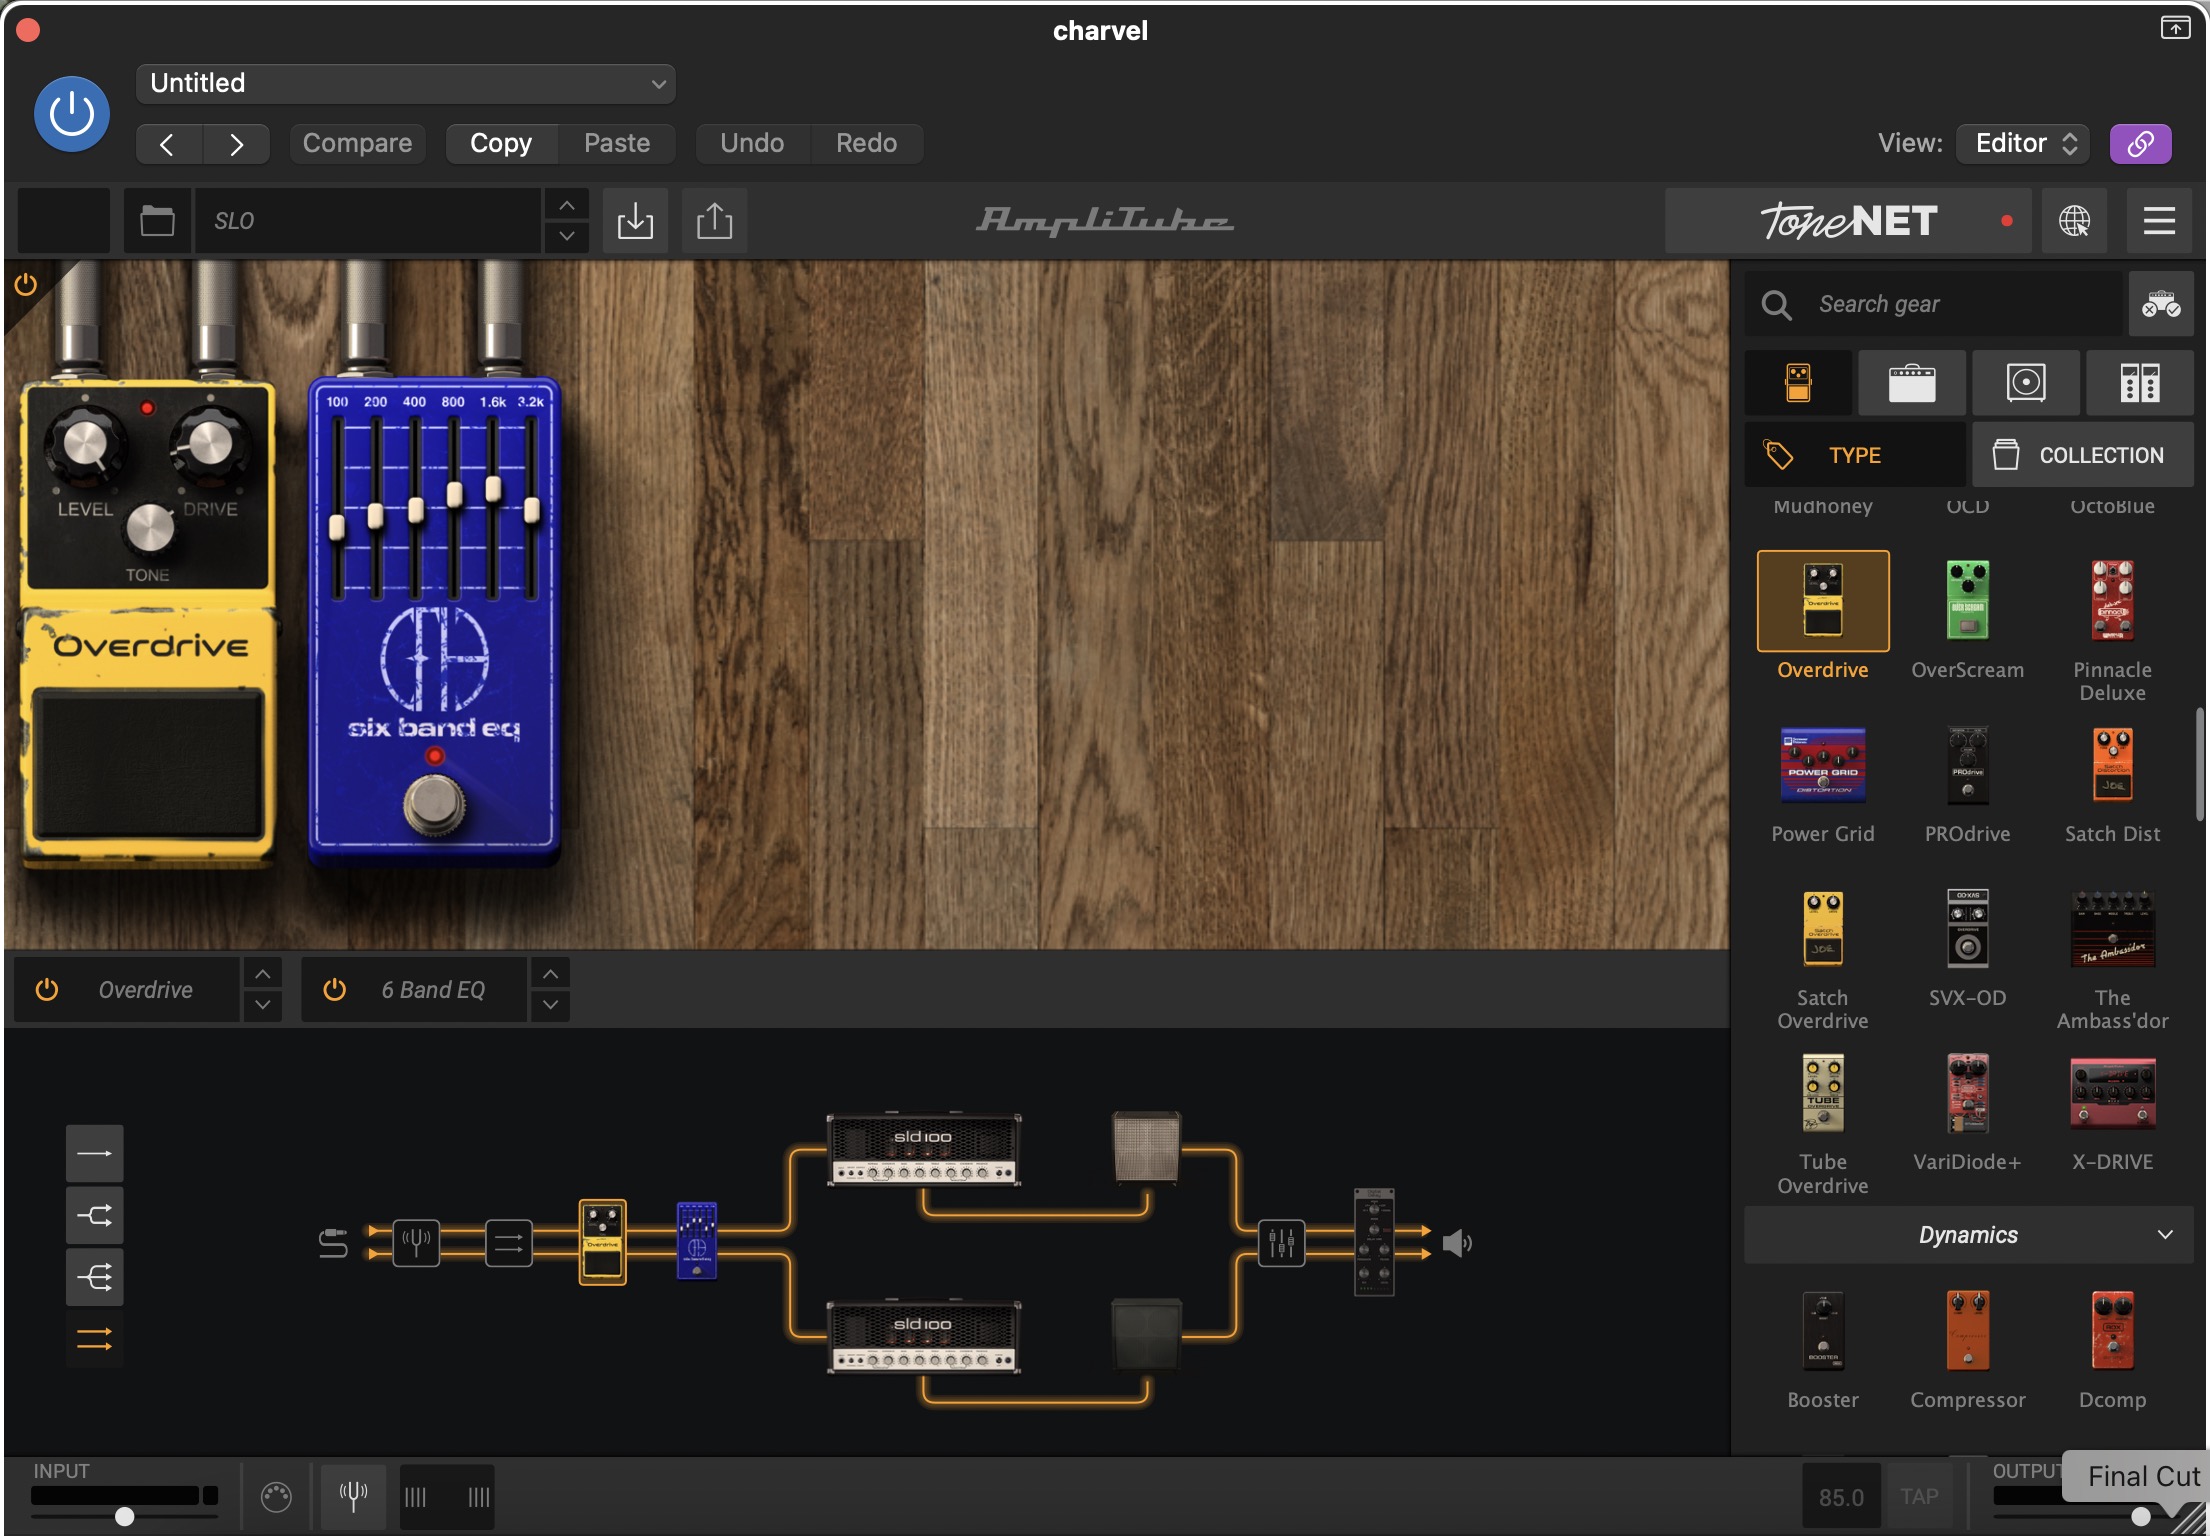Collapse the Dynamics category

coord(1968,1235)
